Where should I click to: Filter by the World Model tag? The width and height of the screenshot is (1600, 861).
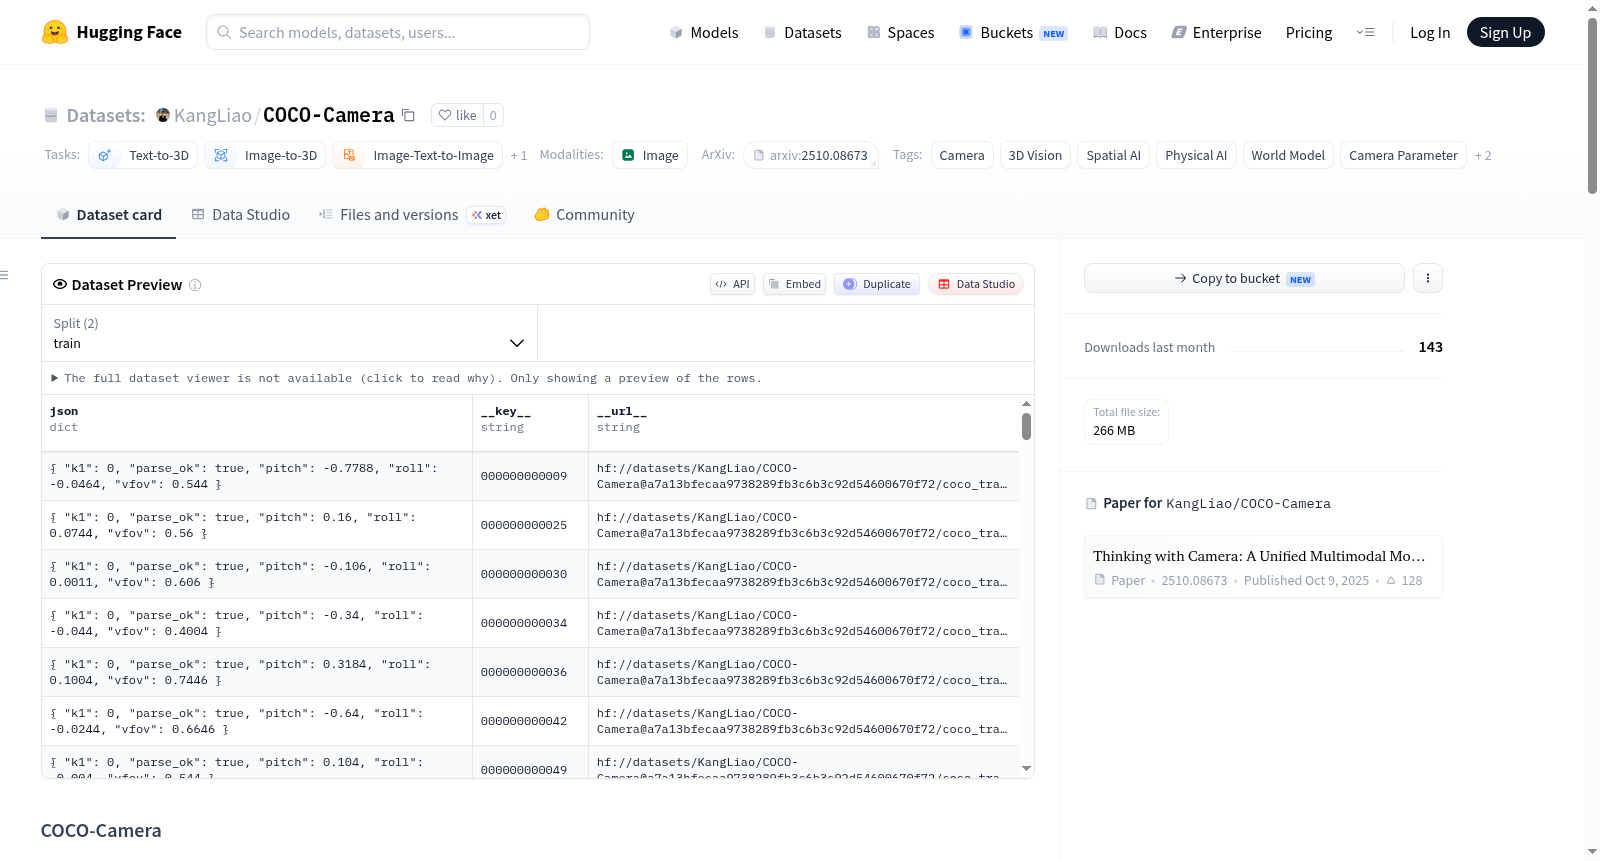click(1288, 155)
